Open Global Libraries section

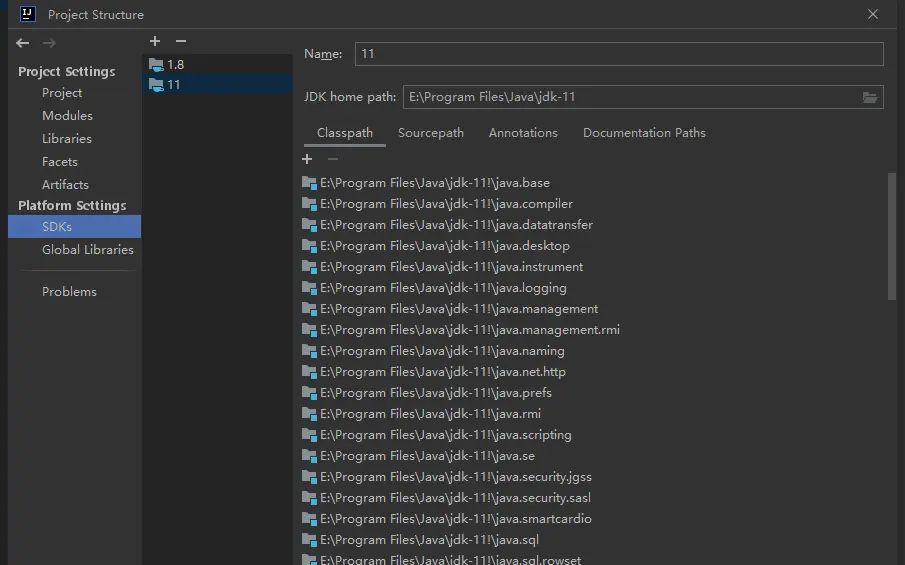point(87,250)
